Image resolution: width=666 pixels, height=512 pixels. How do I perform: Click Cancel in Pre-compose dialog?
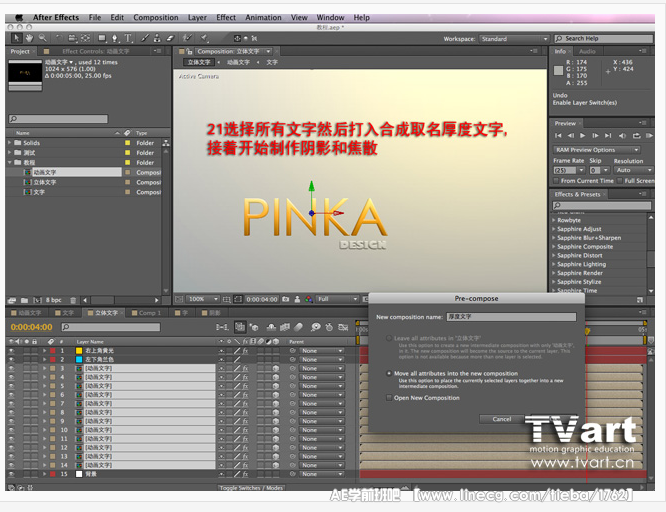[502, 419]
